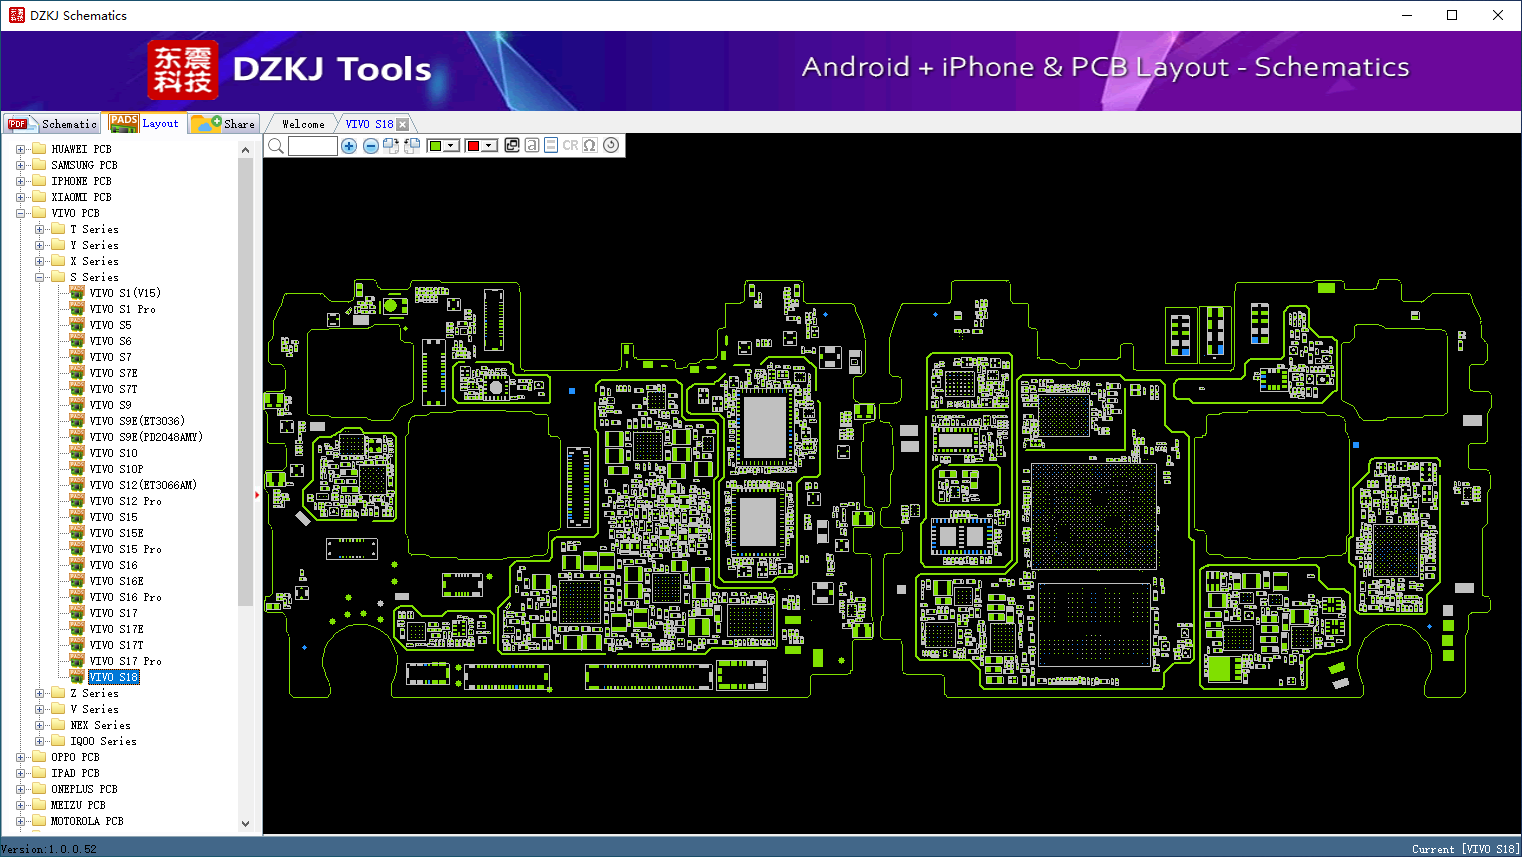Expand the T Series folder
Image resolution: width=1522 pixels, height=857 pixels.
40,229
